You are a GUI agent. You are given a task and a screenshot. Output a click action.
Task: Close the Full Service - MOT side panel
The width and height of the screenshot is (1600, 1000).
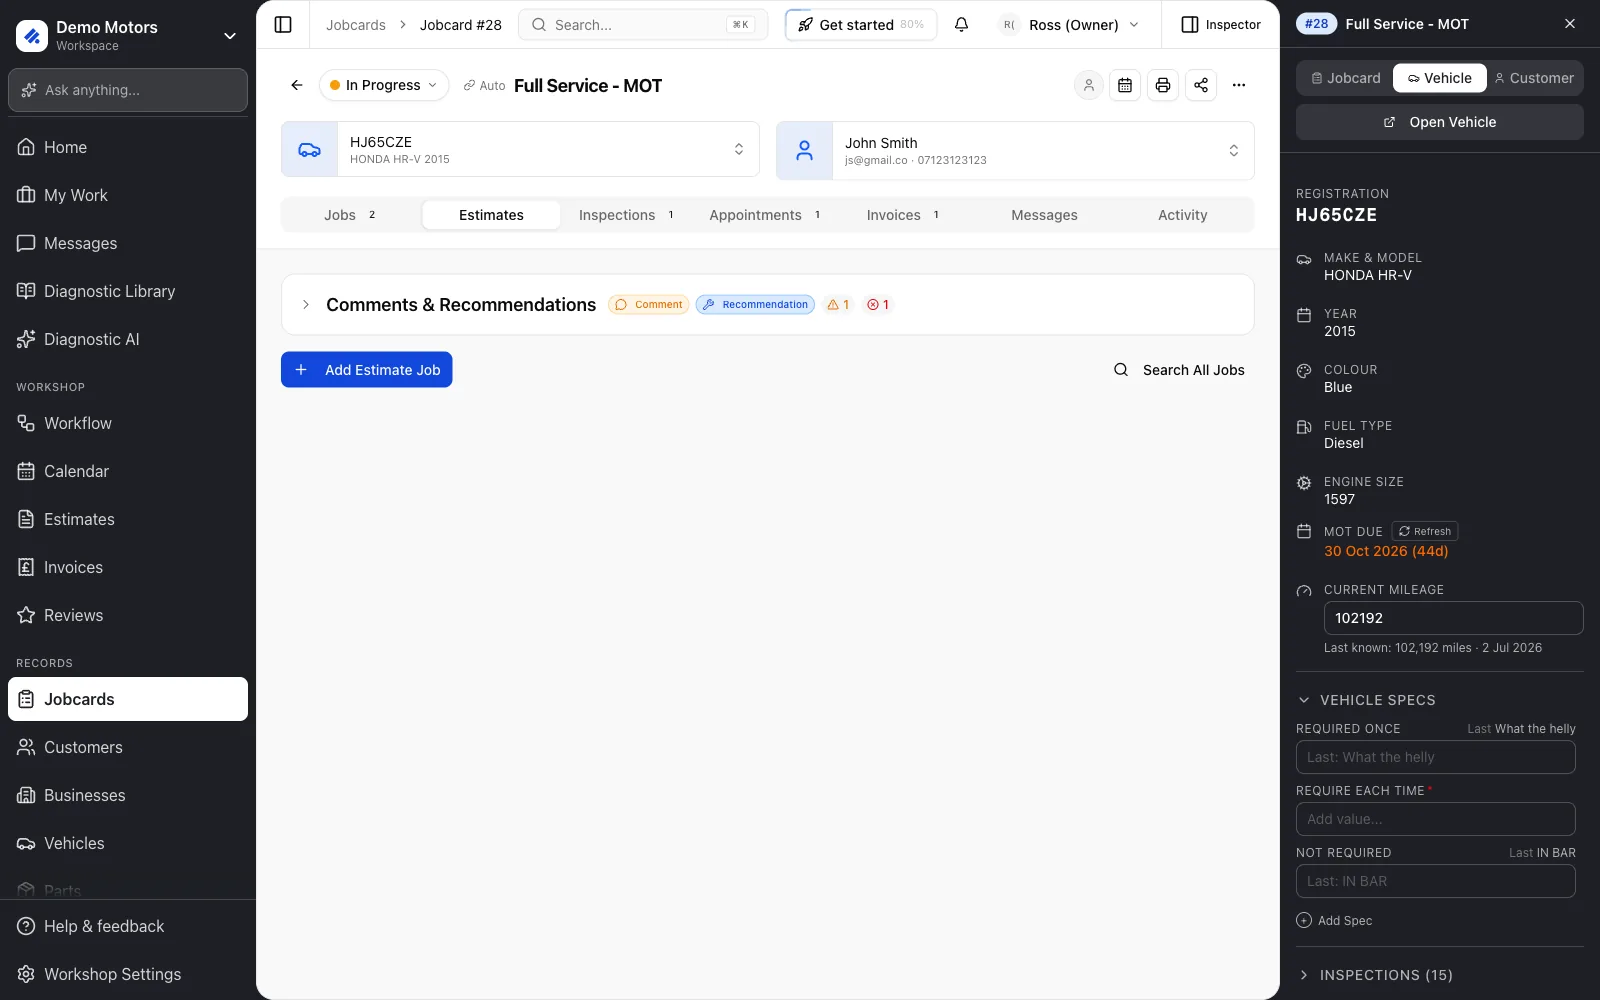point(1570,24)
